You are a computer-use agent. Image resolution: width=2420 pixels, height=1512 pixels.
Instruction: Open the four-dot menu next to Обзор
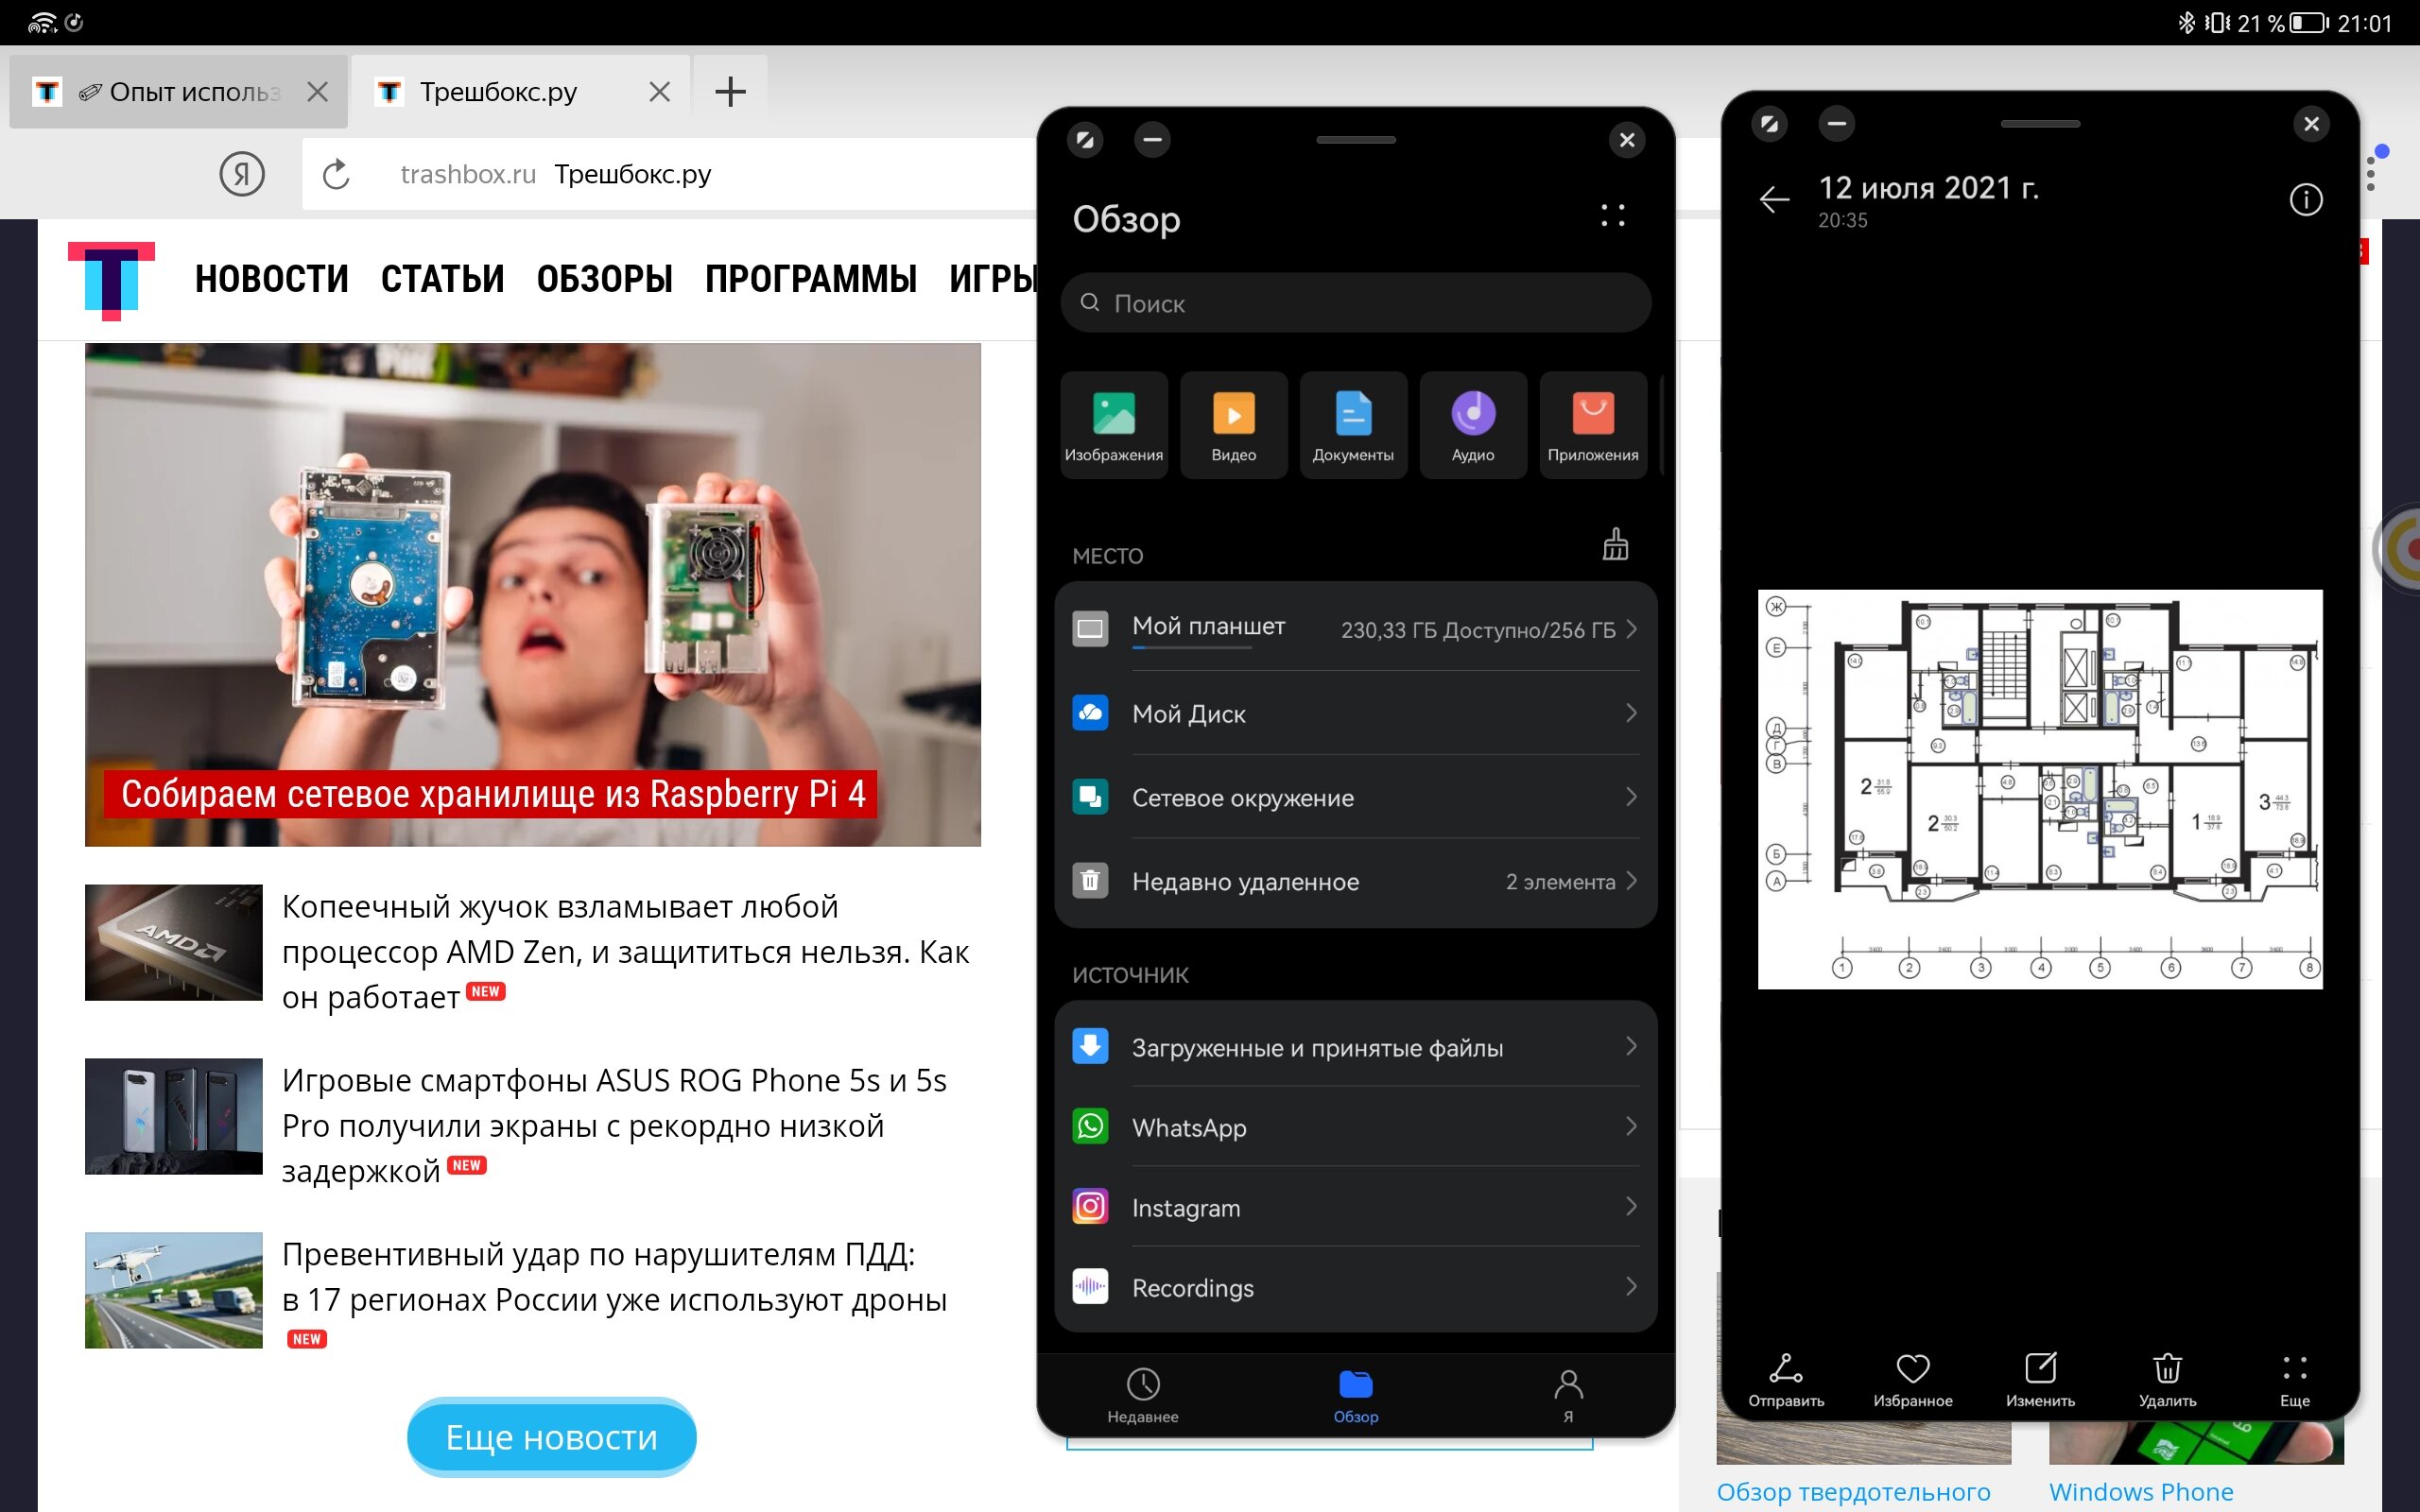(1613, 216)
